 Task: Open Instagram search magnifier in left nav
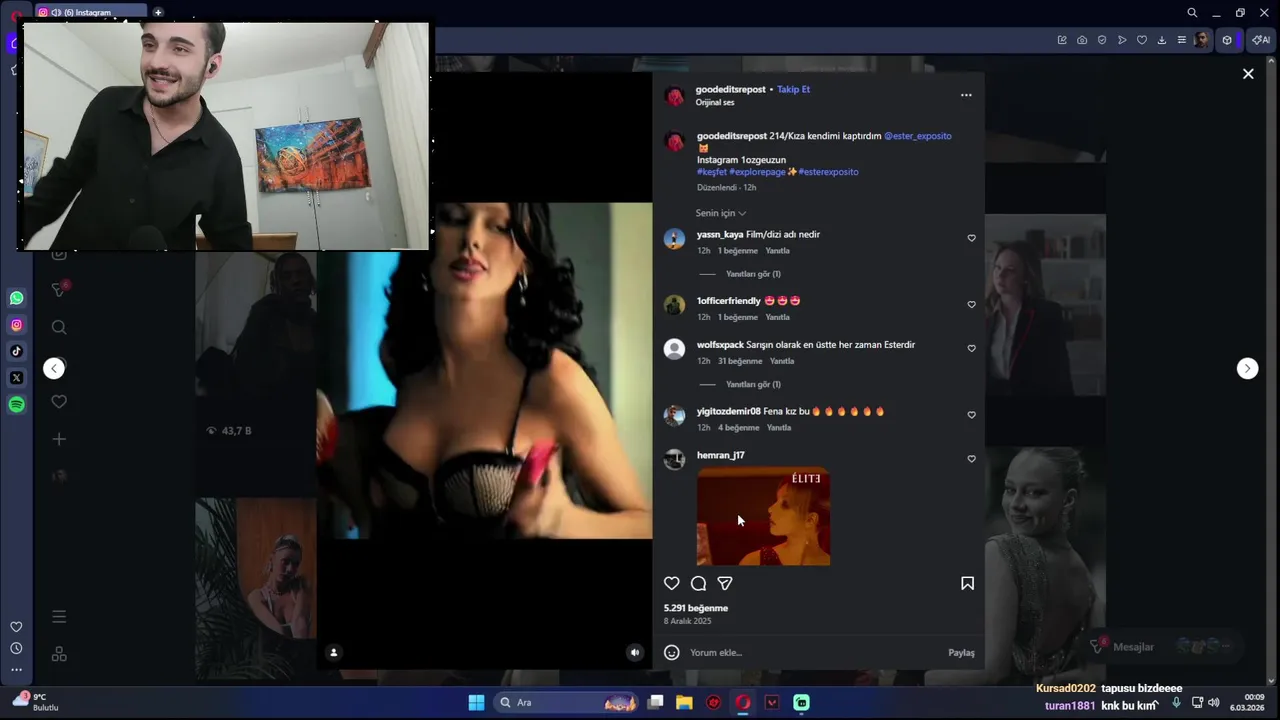59,327
